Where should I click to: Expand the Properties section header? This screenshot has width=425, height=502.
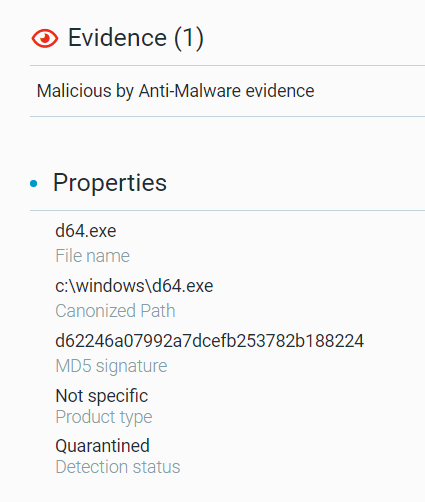click(227, 183)
